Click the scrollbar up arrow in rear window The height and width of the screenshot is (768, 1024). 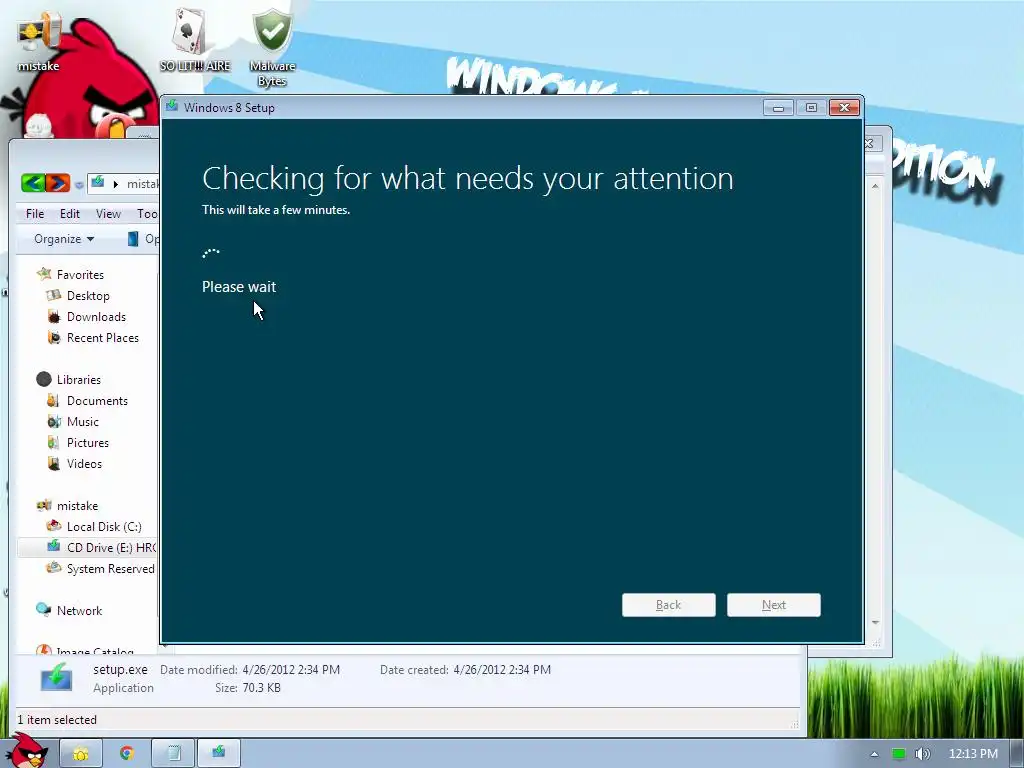click(875, 186)
